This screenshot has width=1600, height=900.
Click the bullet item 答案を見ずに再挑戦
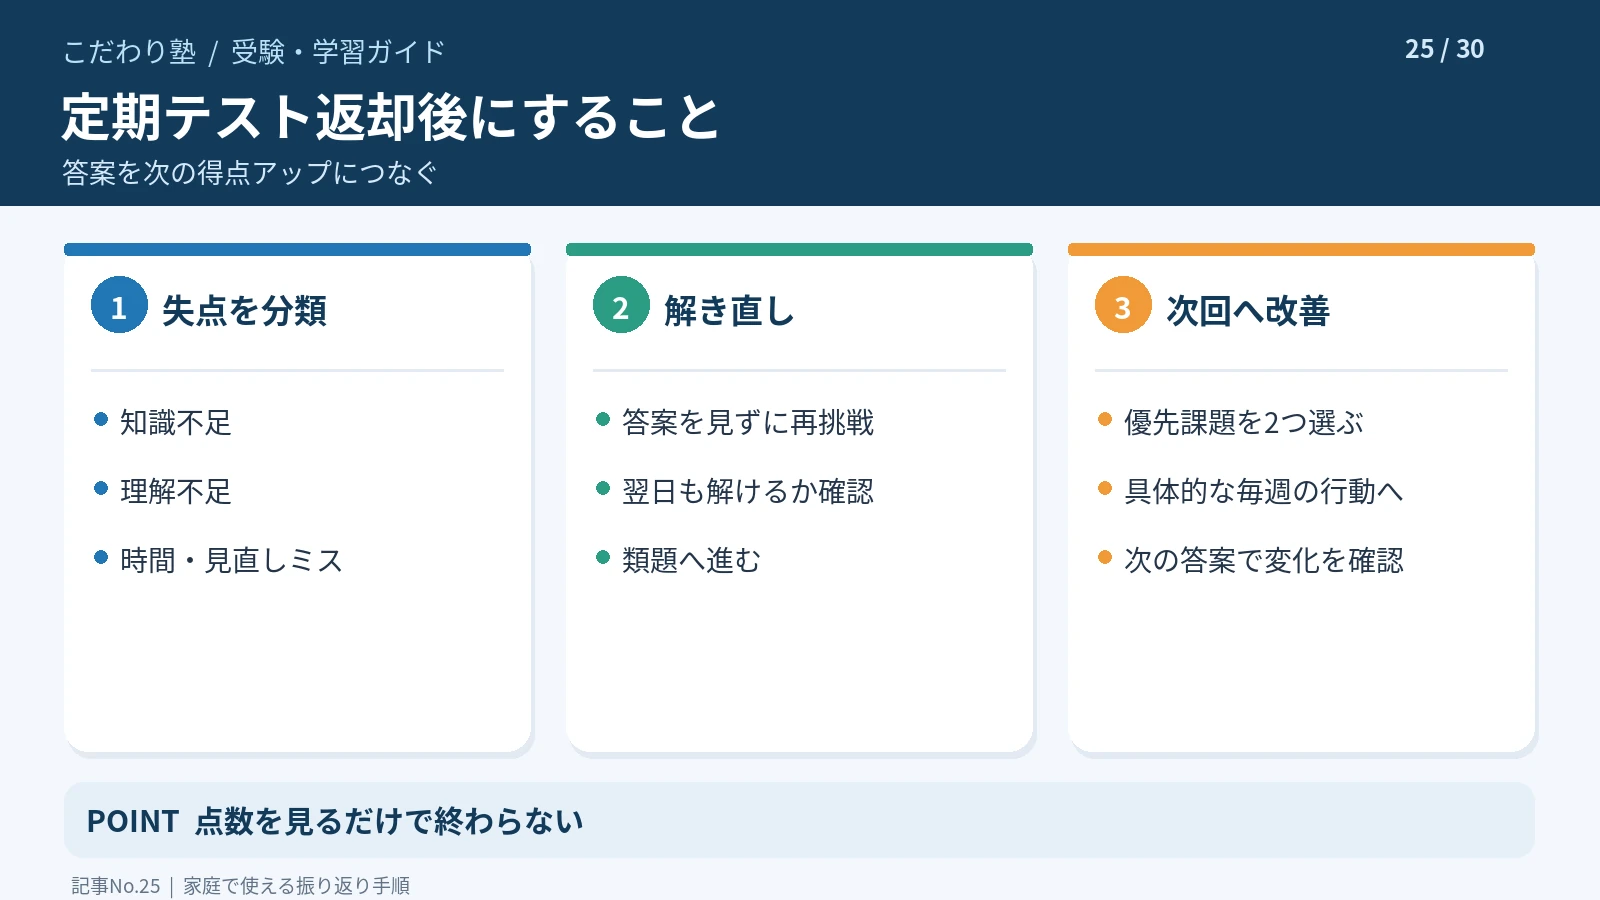click(x=748, y=423)
